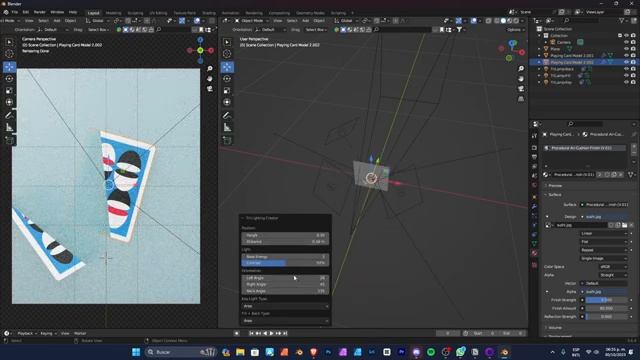Click the Reflection Strength slider
The height and width of the screenshot is (360, 640).
[607, 317]
